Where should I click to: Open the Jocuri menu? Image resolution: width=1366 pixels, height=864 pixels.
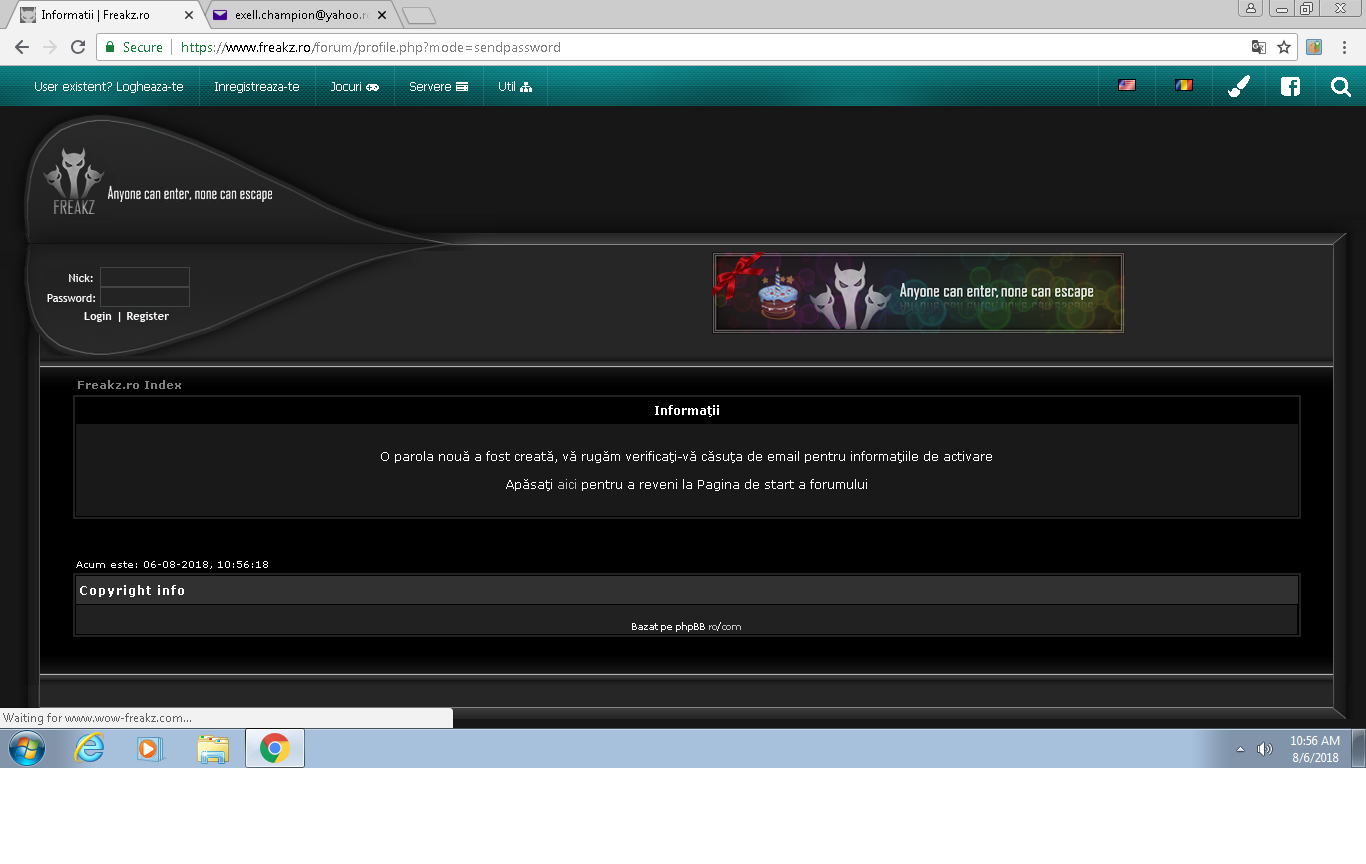[x=354, y=87]
